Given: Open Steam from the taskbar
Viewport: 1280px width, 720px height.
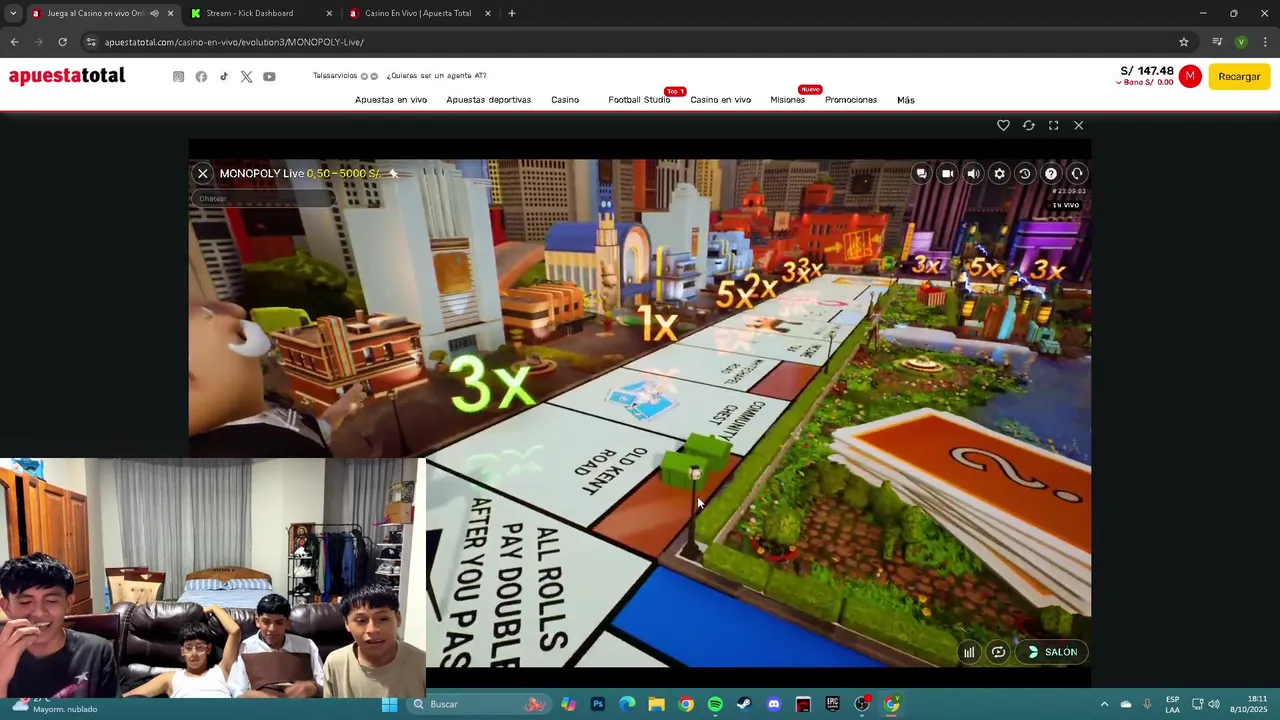Looking at the screenshot, I should (x=744, y=704).
